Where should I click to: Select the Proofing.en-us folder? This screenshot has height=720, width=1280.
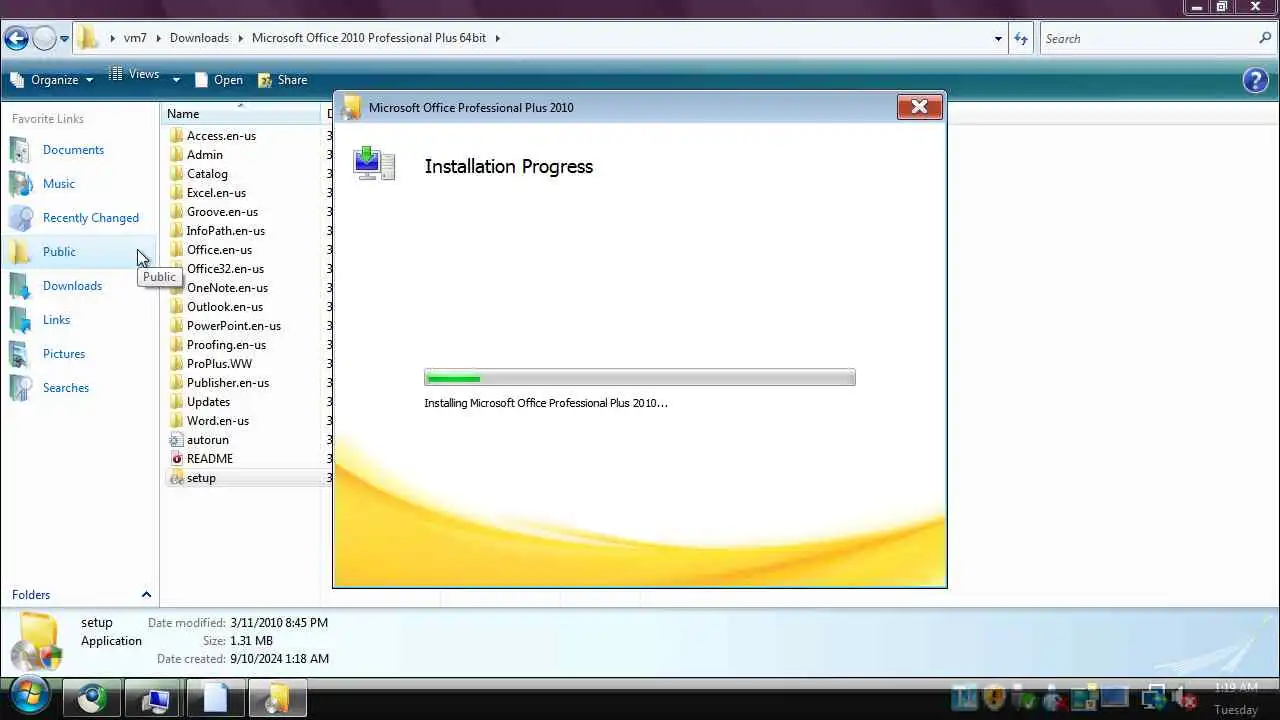click(x=226, y=345)
